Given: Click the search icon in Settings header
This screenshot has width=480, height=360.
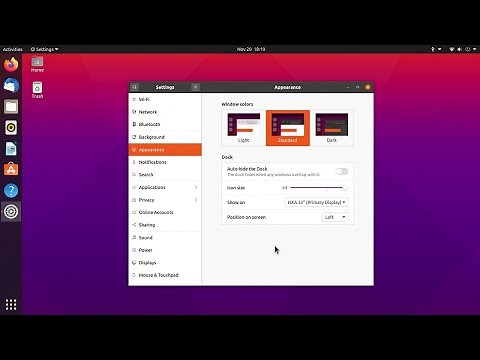Looking at the screenshot, I should pyautogui.click(x=134, y=87).
